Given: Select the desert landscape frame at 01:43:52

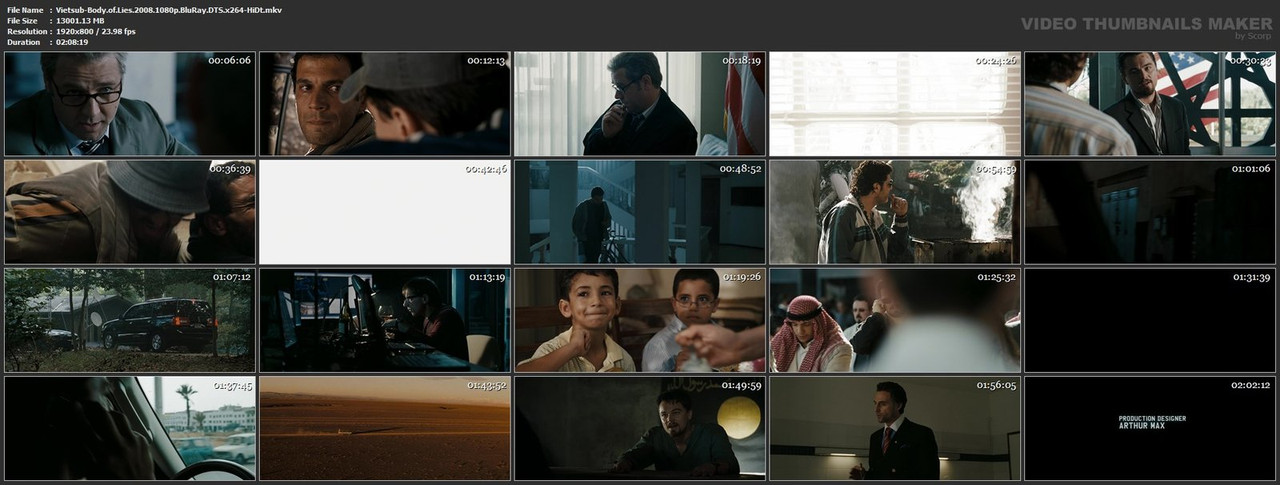Looking at the screenshot, I should 385,428.
